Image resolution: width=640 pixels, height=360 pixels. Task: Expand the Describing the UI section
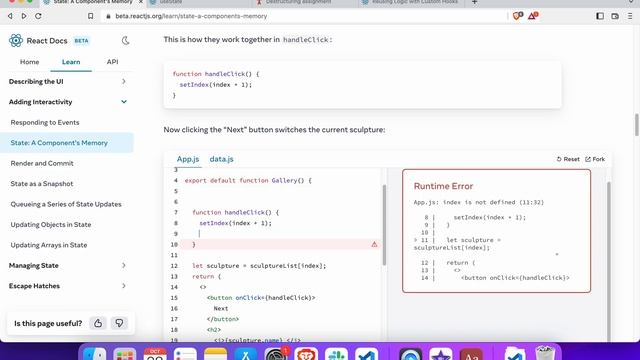(67, 82)
